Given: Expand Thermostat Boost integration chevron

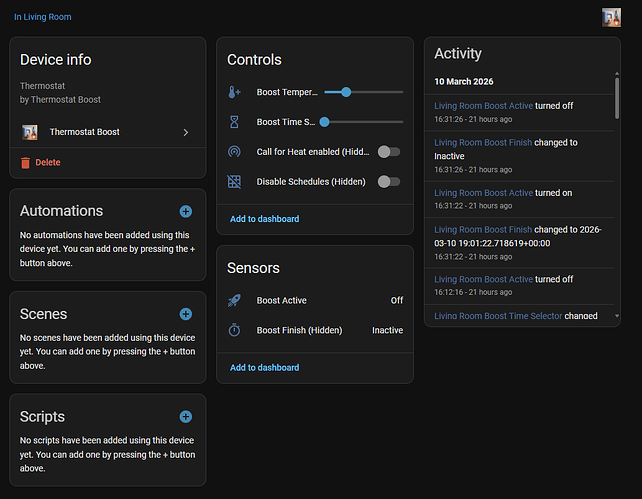Looking at the screenshot, I should tap(186, 132).
